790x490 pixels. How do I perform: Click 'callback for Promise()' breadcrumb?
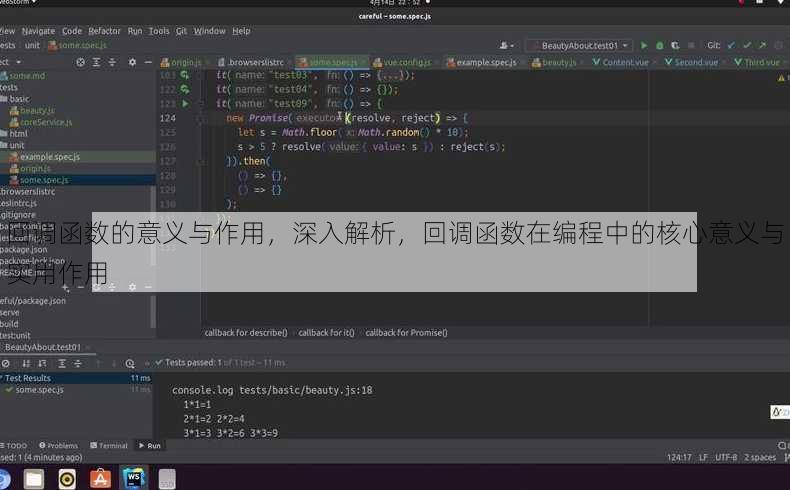coord(407,333)
